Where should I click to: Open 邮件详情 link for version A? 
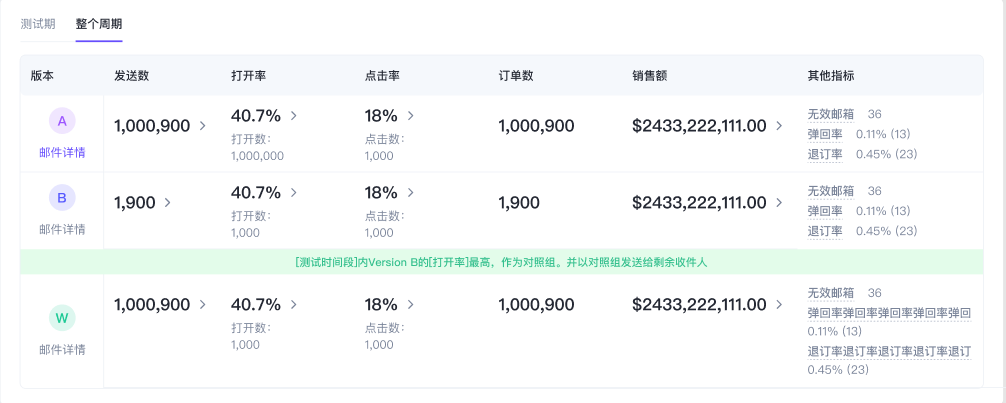(x=62, y=153)
